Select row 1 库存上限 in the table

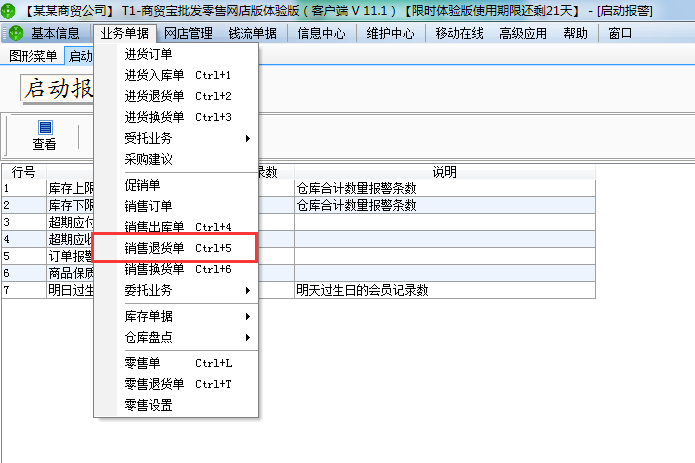pos(70,188)
